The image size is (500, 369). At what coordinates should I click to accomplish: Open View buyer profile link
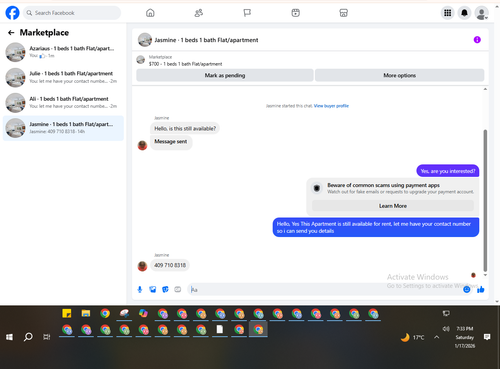331,106
